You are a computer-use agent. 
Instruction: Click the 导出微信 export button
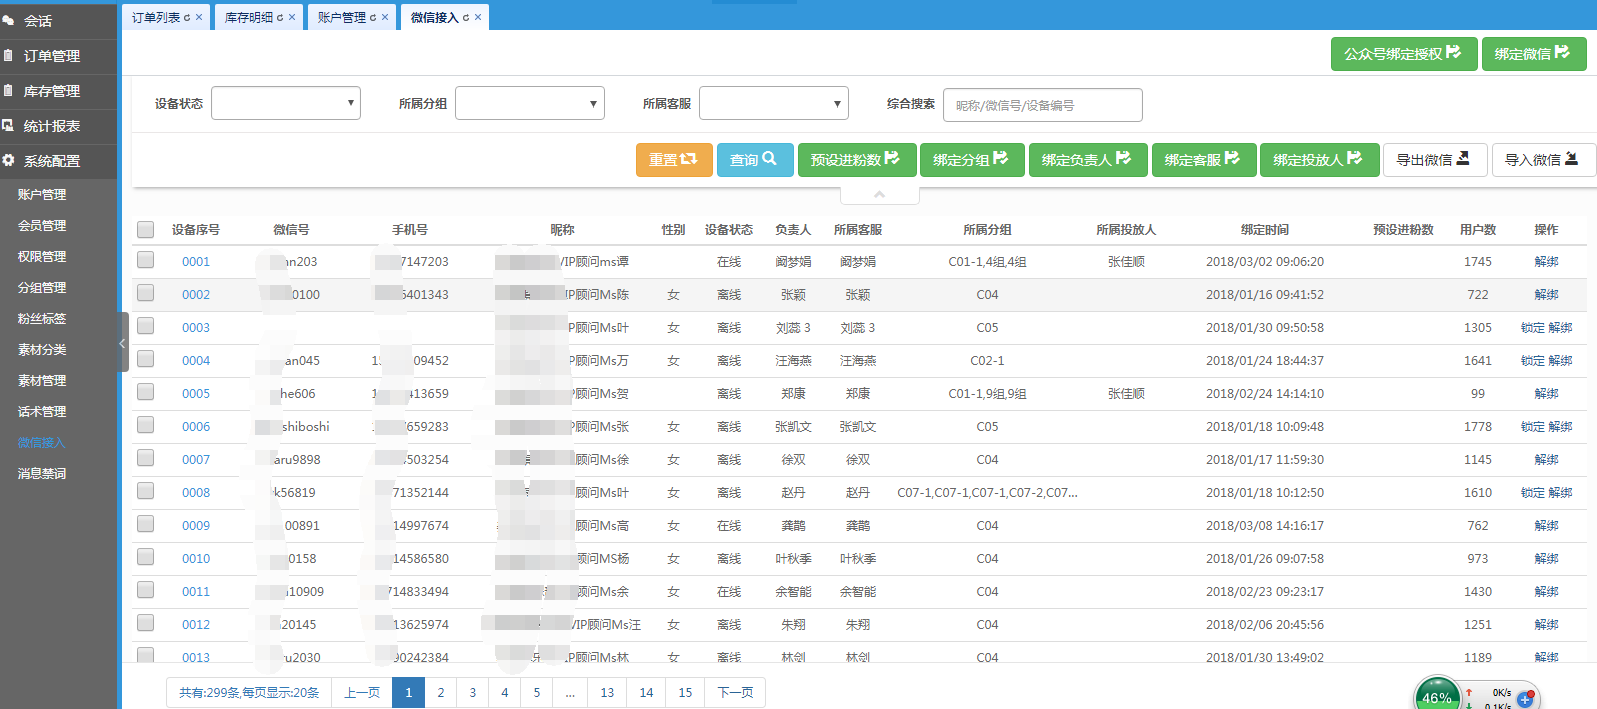[1435, 160]
